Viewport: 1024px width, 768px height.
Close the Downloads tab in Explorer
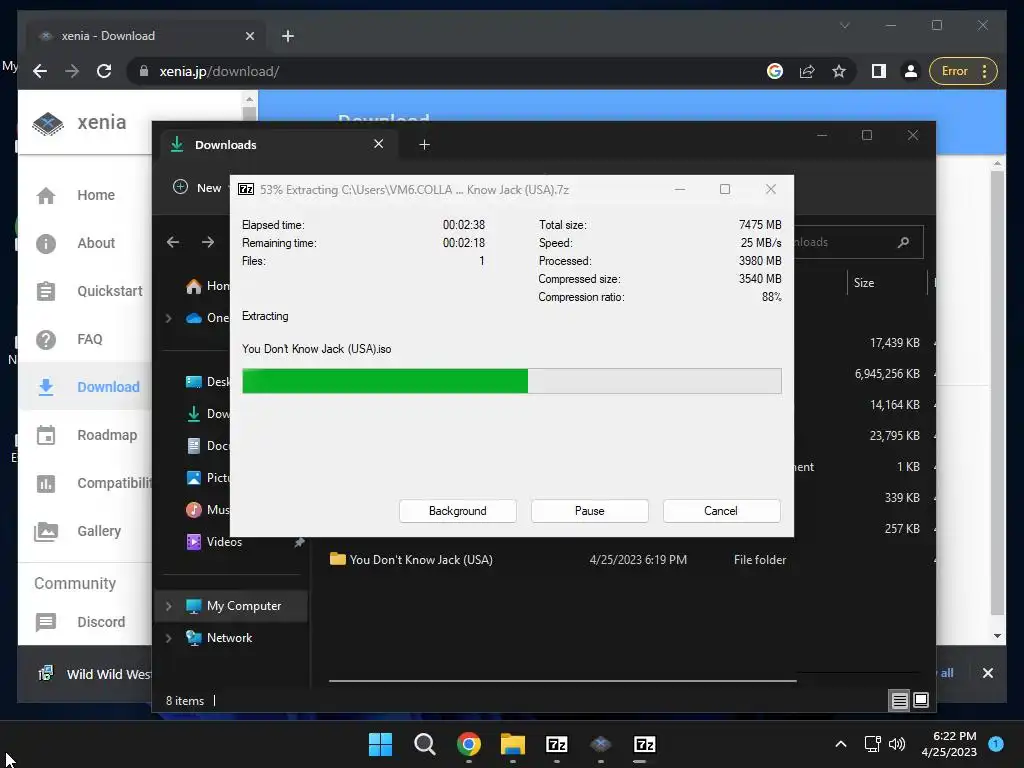point(378,144)
